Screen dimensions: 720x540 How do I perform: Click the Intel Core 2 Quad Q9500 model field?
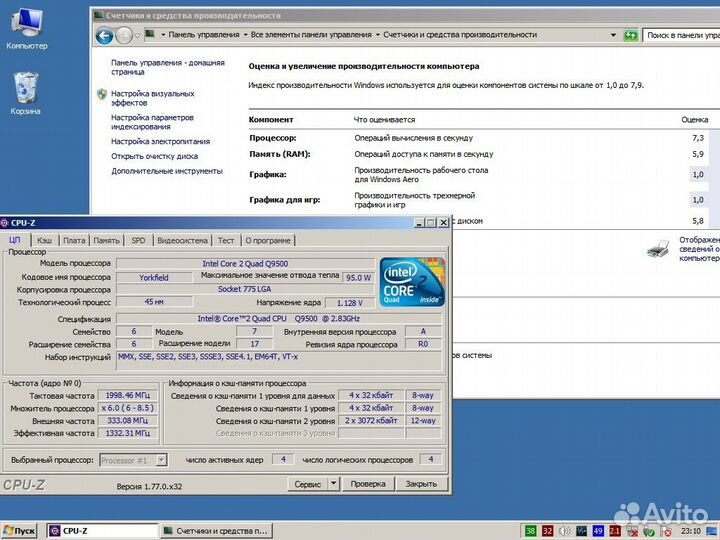tap(245, 264)
